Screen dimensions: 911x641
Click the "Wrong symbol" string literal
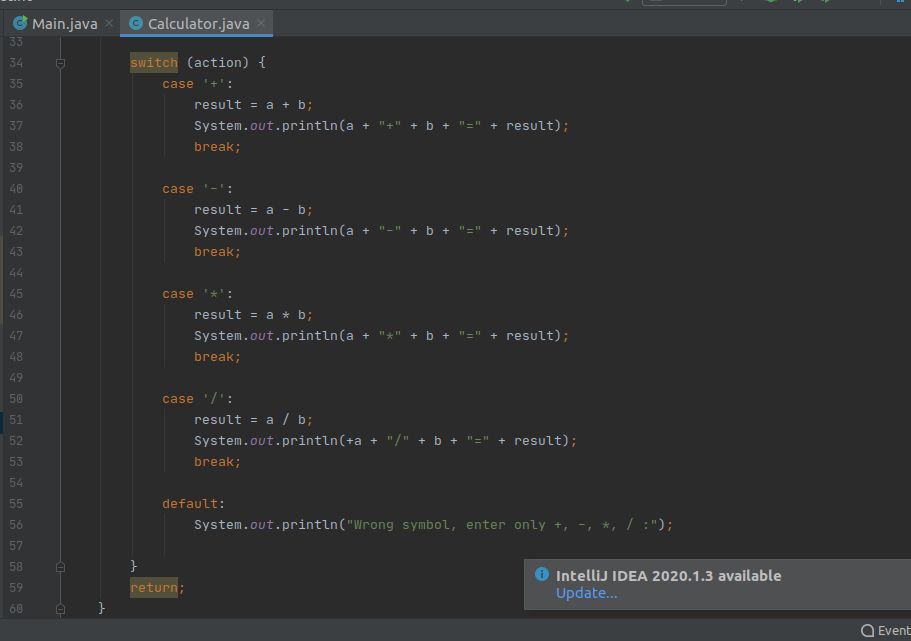coord(502,525)
